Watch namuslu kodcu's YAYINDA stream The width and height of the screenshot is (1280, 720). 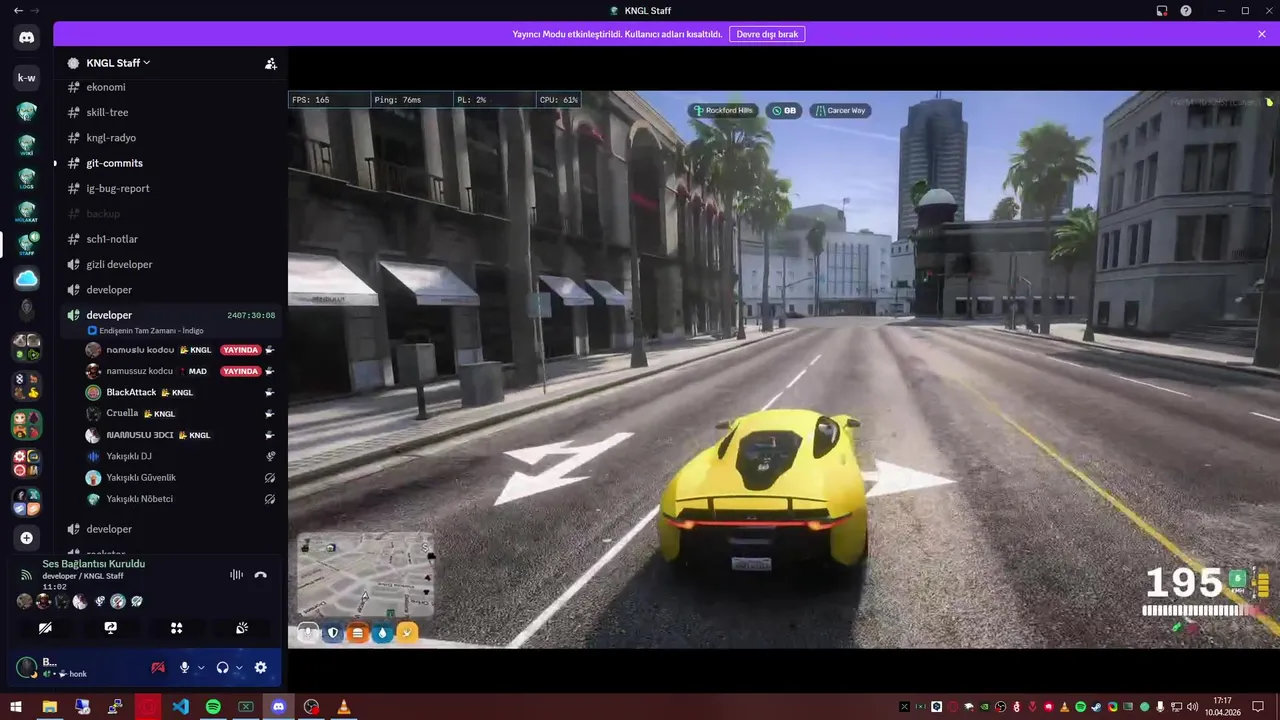click(240, 350)
